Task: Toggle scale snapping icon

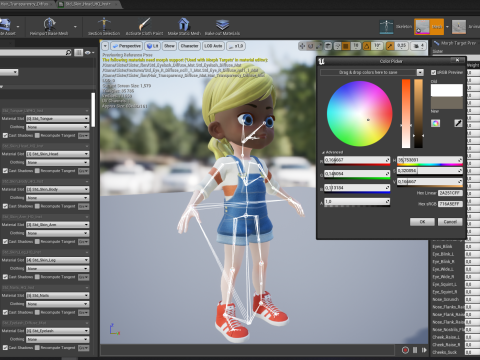Action: click(x=390, y=46)
